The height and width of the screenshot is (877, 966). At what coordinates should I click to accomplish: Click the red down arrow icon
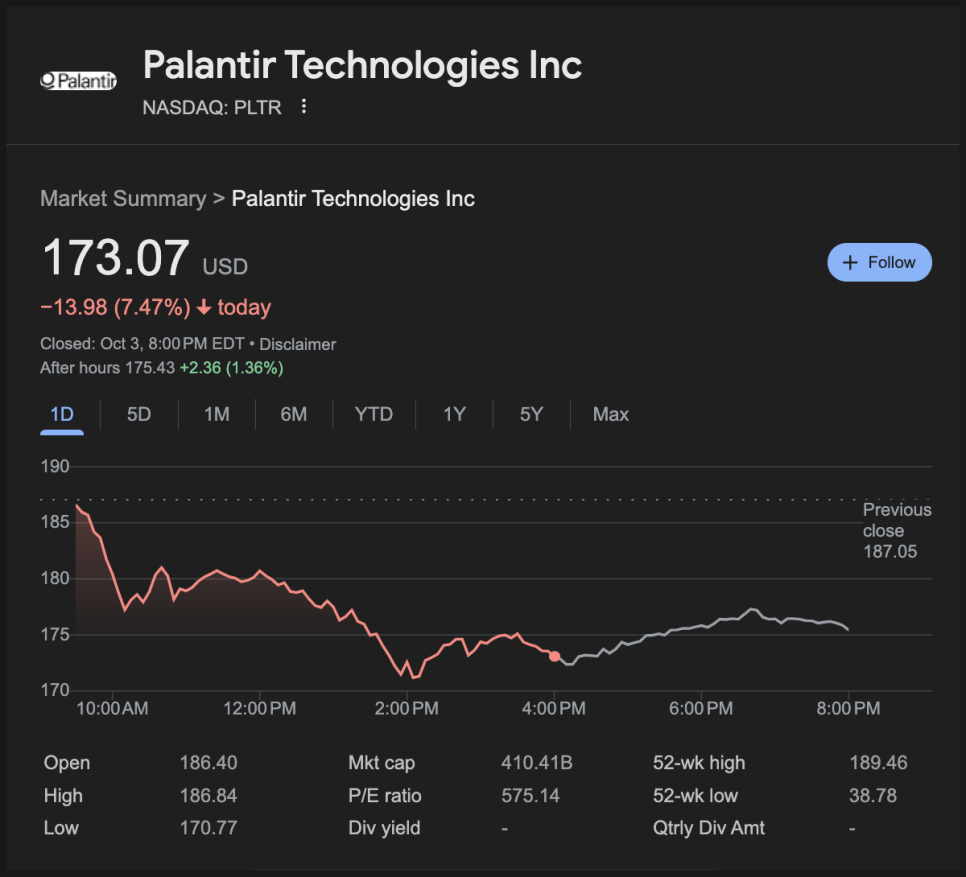(204, 307)
